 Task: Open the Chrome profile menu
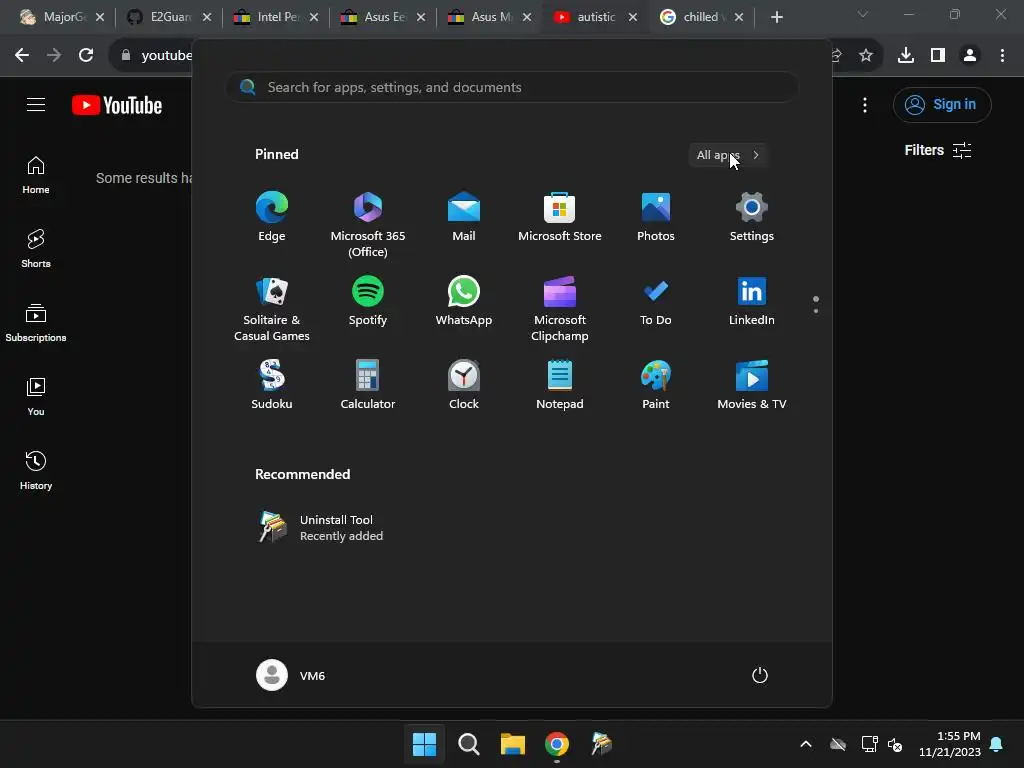[970, 56]
